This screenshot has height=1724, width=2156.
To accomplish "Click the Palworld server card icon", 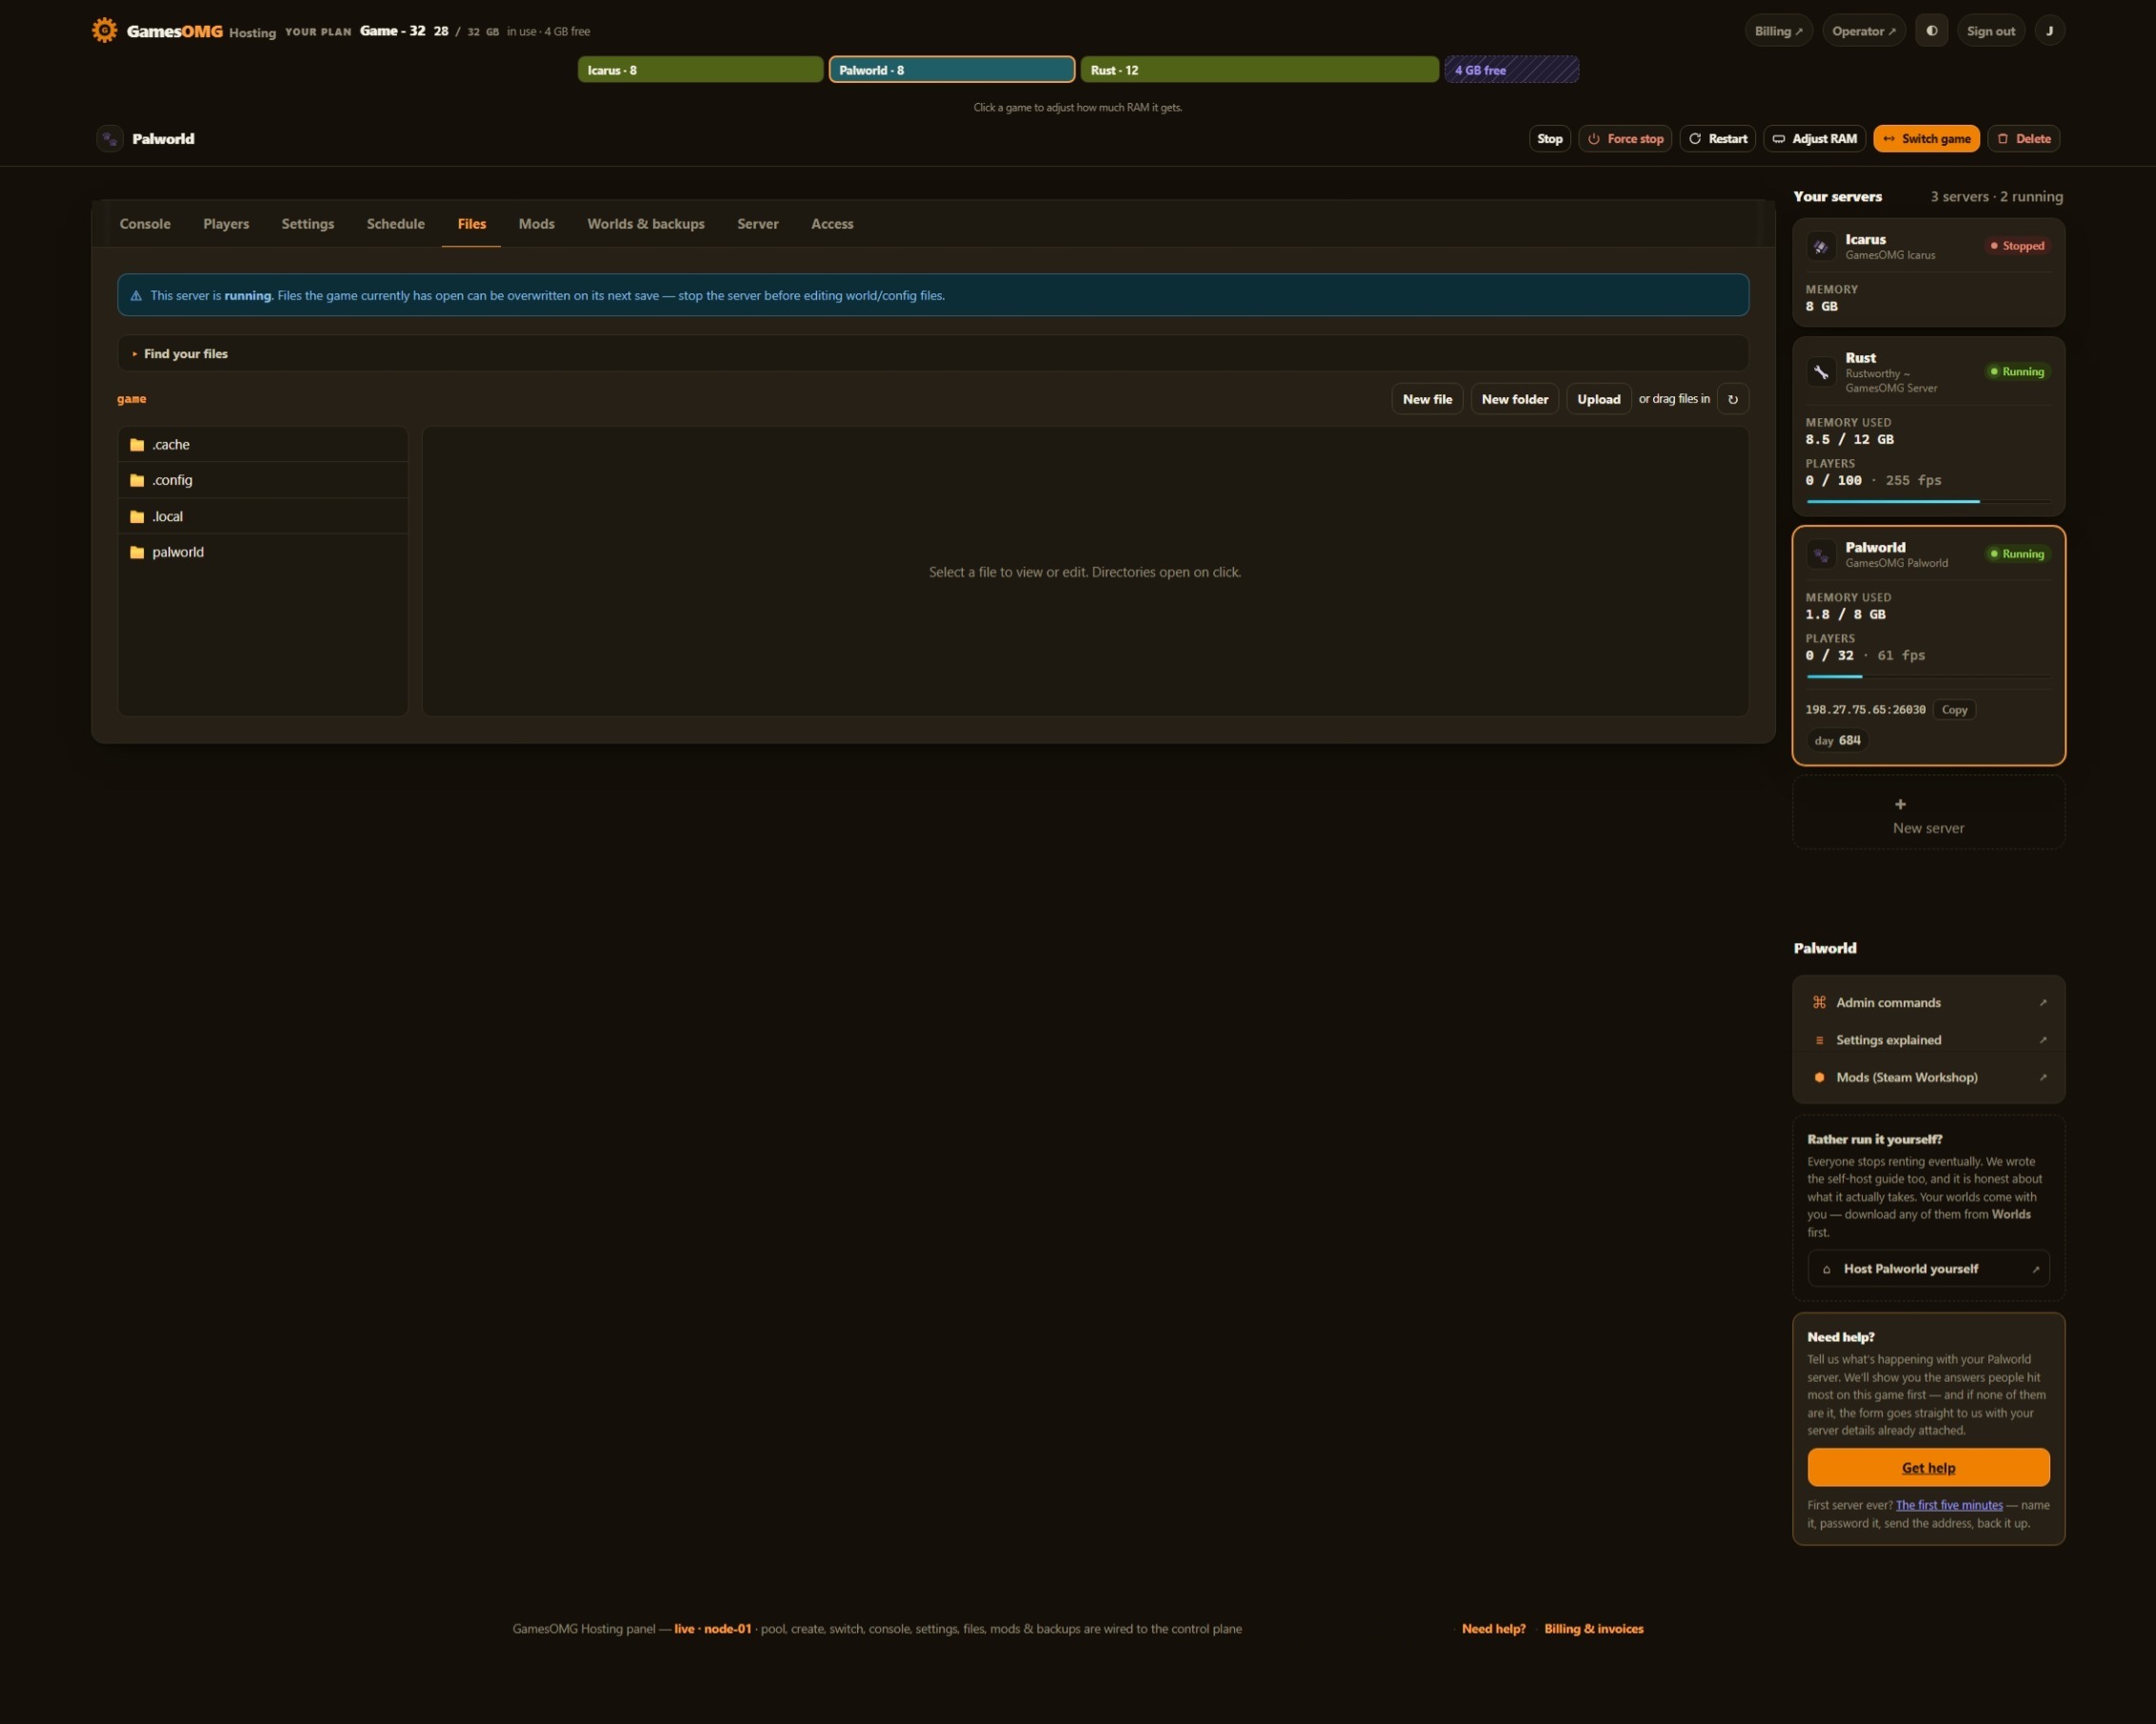I will (1821, 554).
